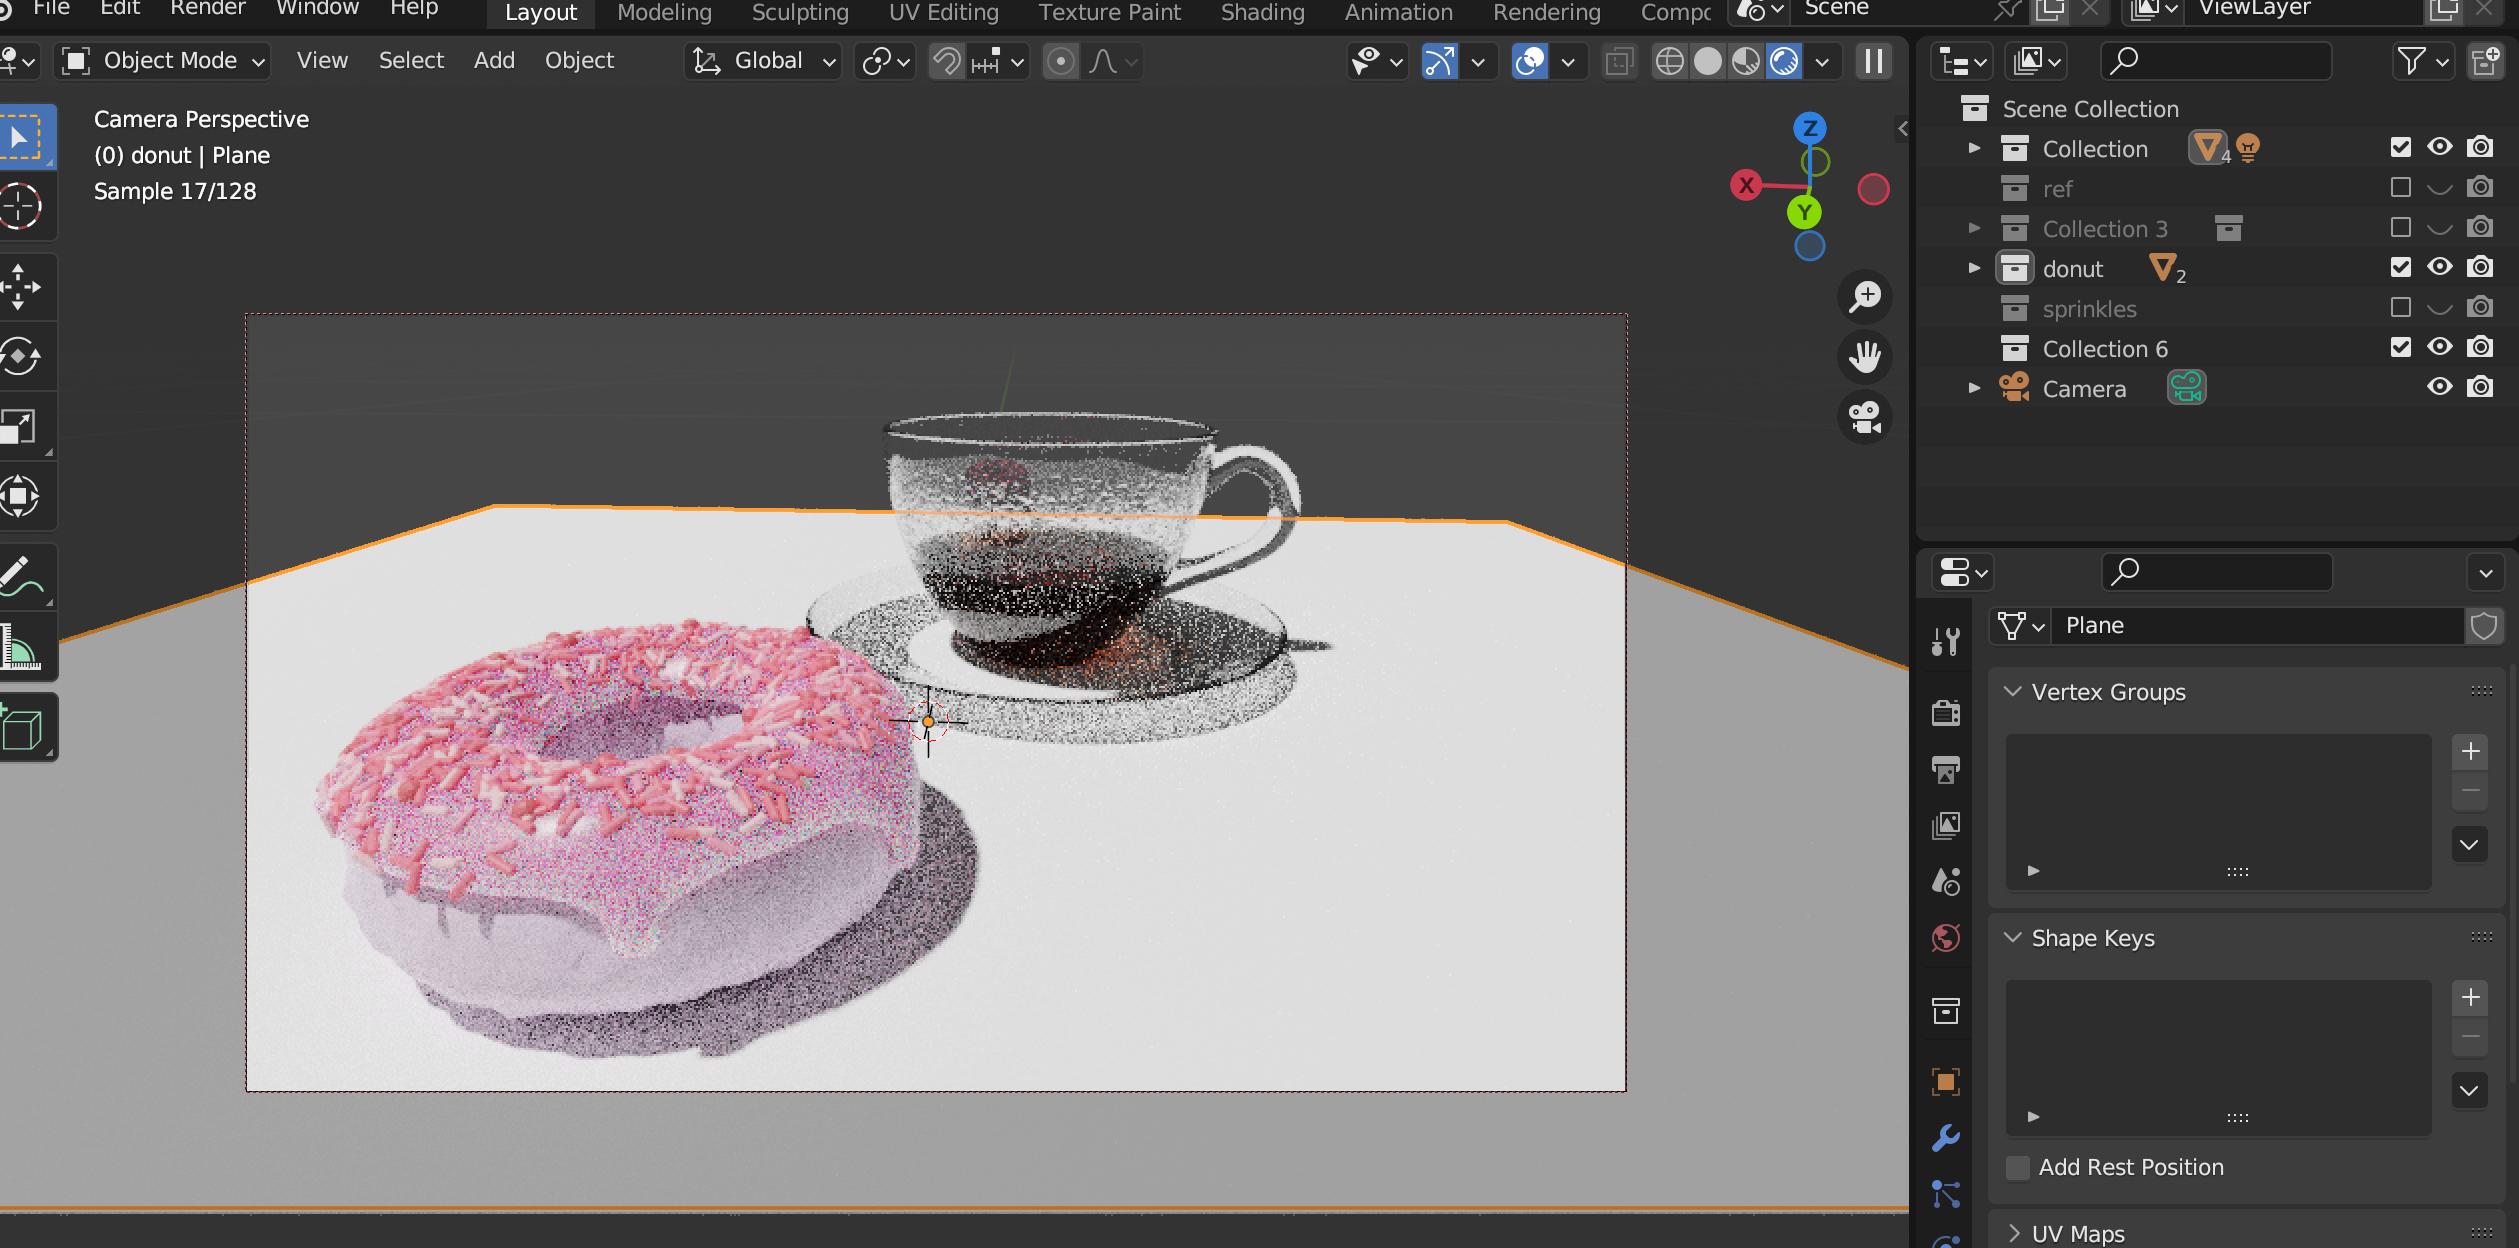
Task: Open the viewport shading options dropdown
Action: click(x=1822, y=61)
